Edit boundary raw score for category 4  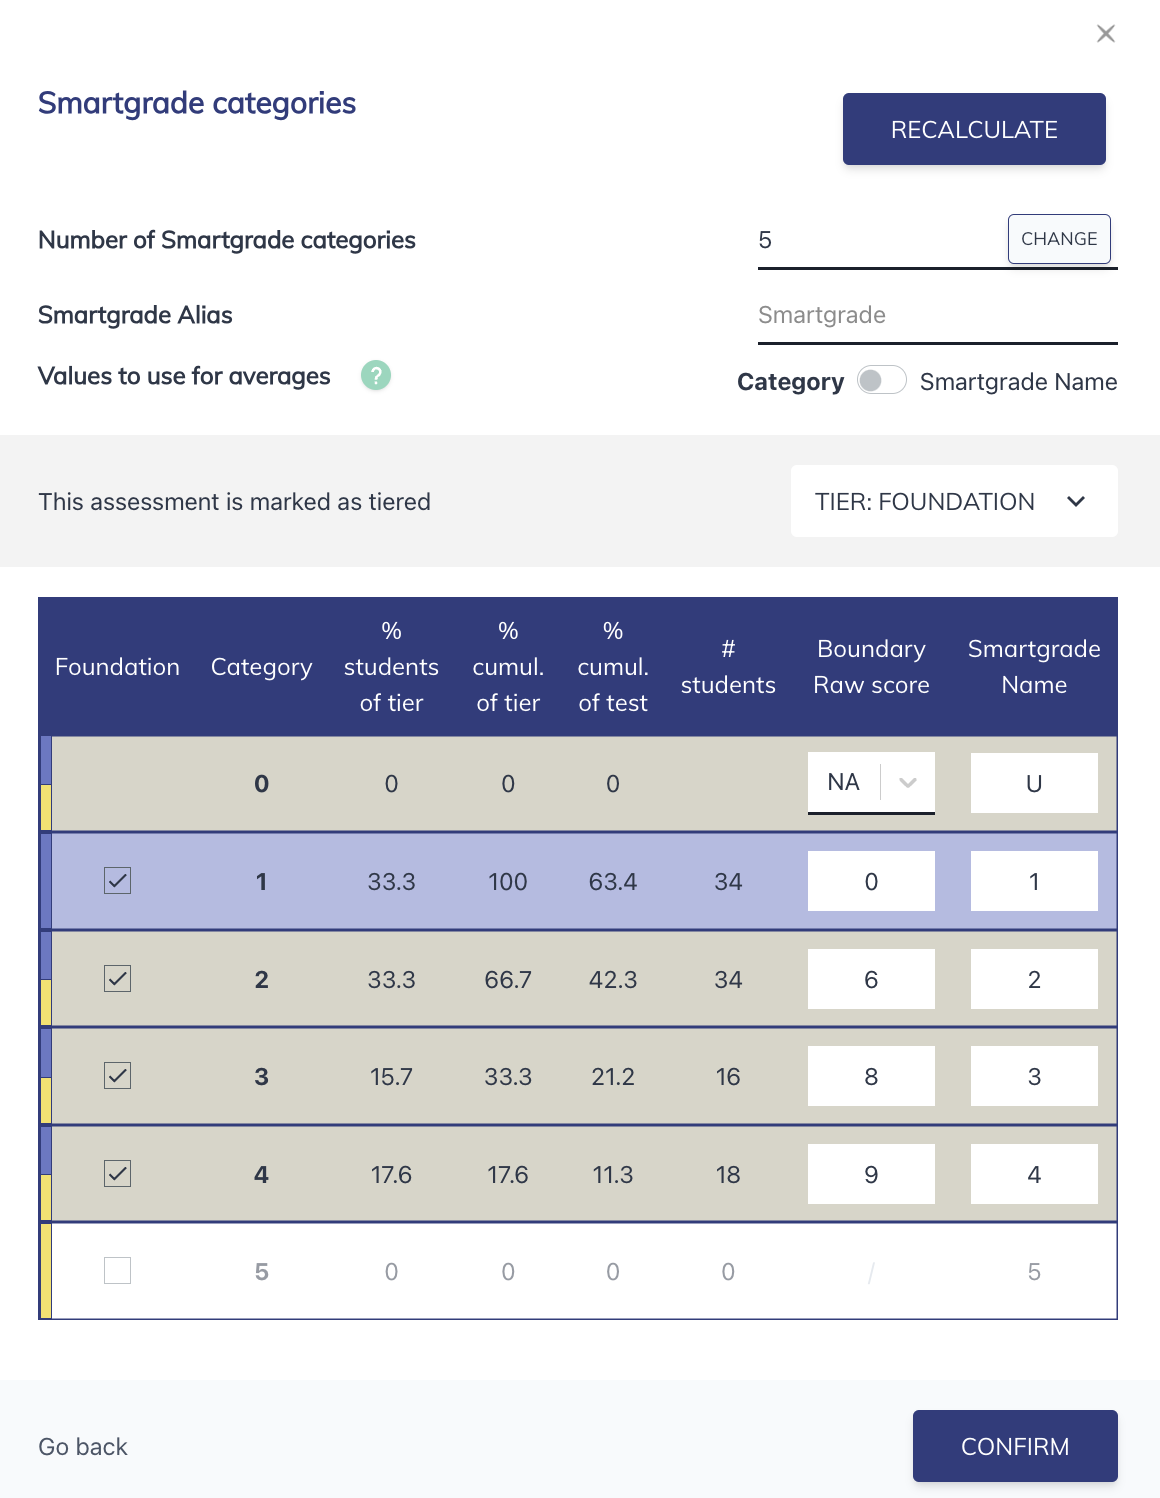click(x=871, y=1173)
